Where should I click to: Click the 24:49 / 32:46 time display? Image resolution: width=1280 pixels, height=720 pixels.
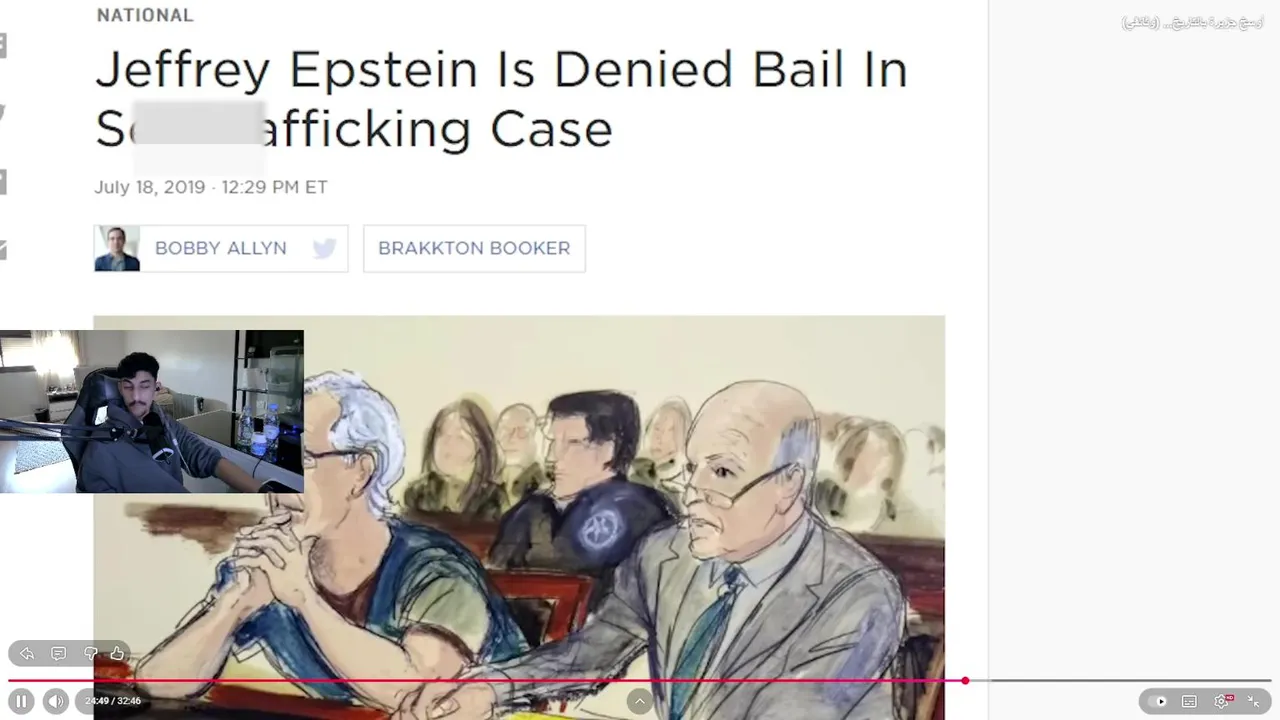[113, 701]
